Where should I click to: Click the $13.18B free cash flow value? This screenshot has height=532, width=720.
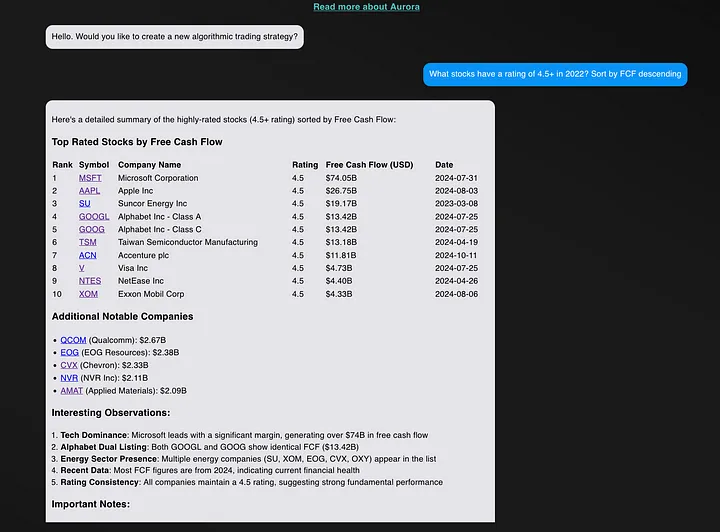[341, 242]
